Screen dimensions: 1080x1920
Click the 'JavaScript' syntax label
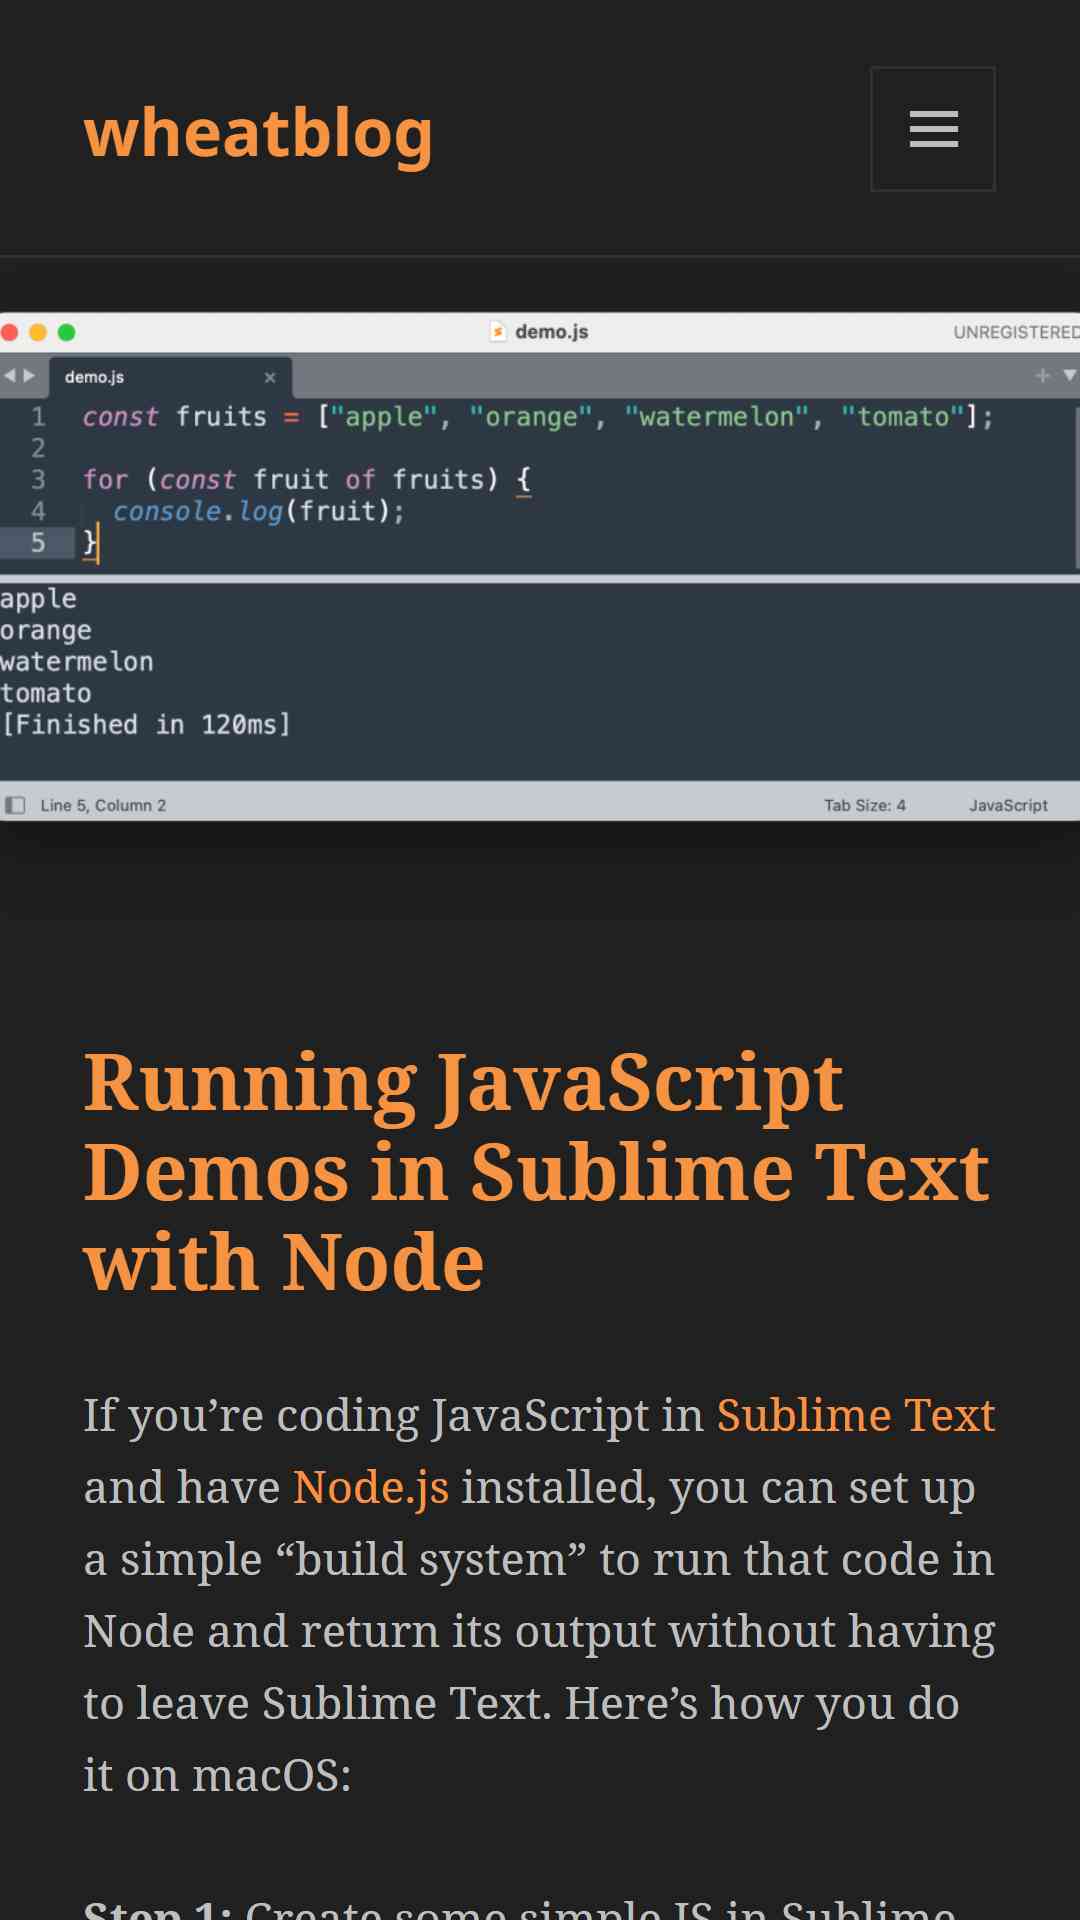click(1008, 805)
